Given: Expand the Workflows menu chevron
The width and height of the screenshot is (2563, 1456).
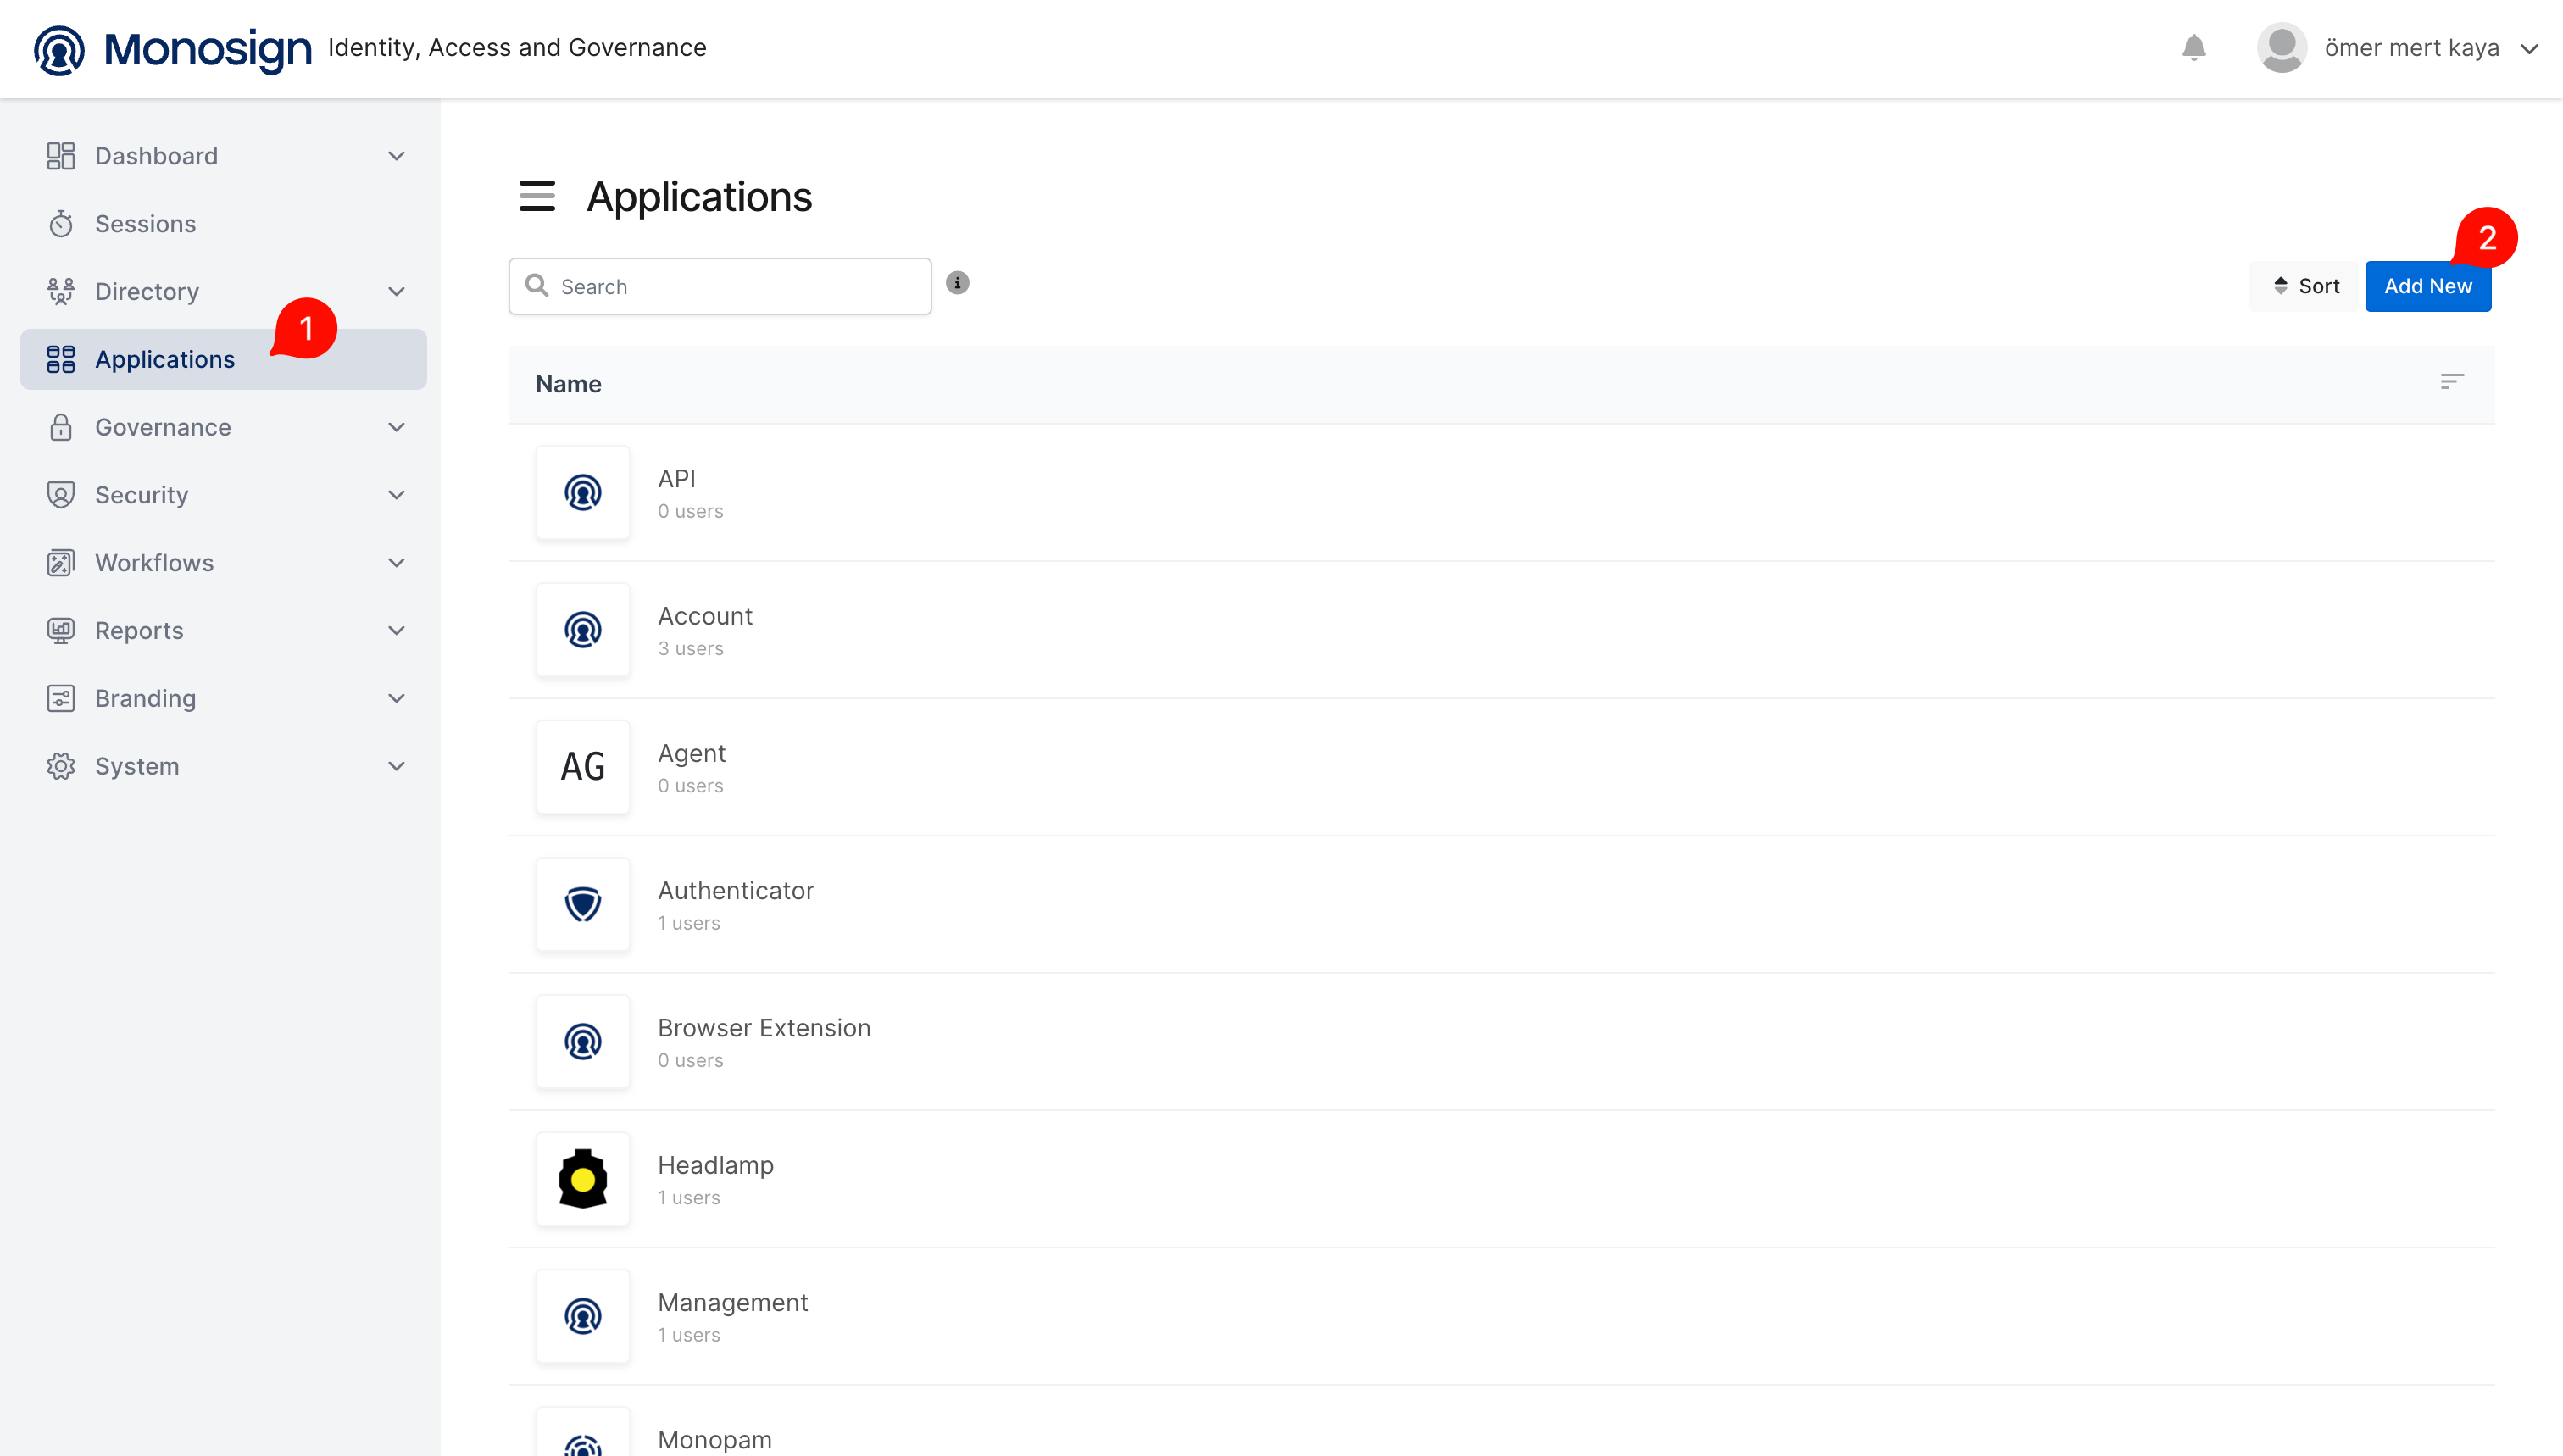Looking at the screenshot, I should pos(397,563).
